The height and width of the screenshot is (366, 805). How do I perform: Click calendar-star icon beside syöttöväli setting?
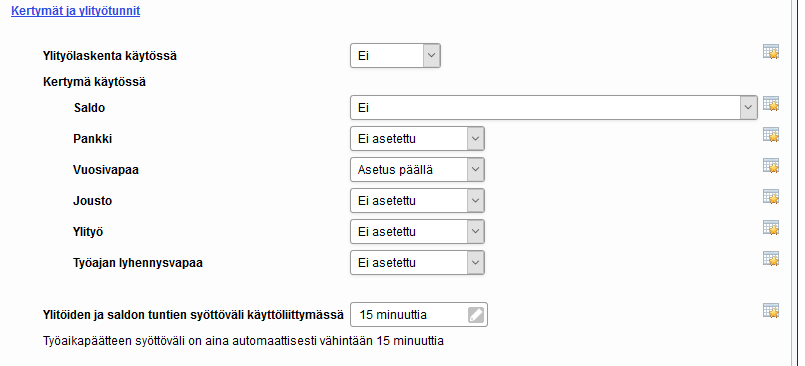771,311
